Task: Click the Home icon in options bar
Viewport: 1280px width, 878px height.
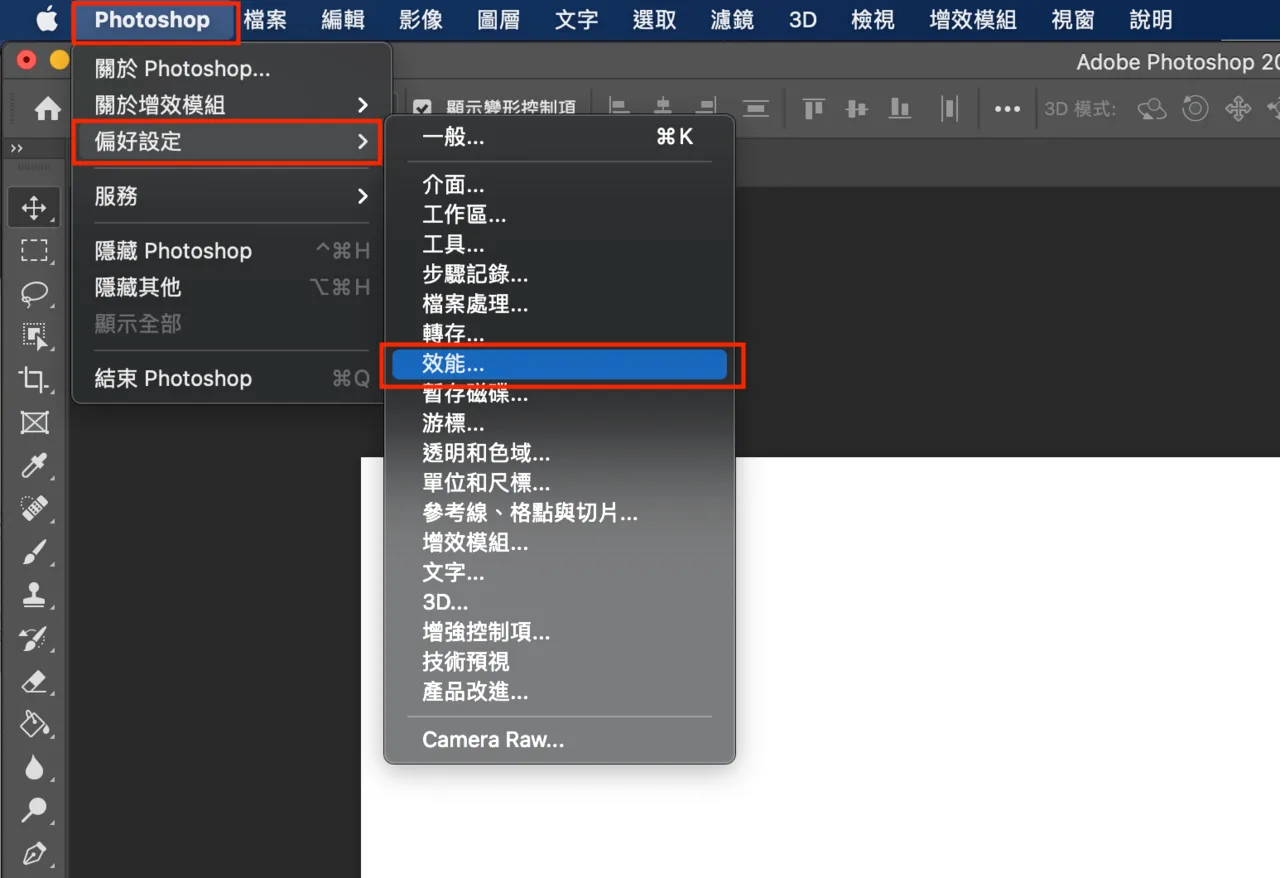Action: (48, 109)
